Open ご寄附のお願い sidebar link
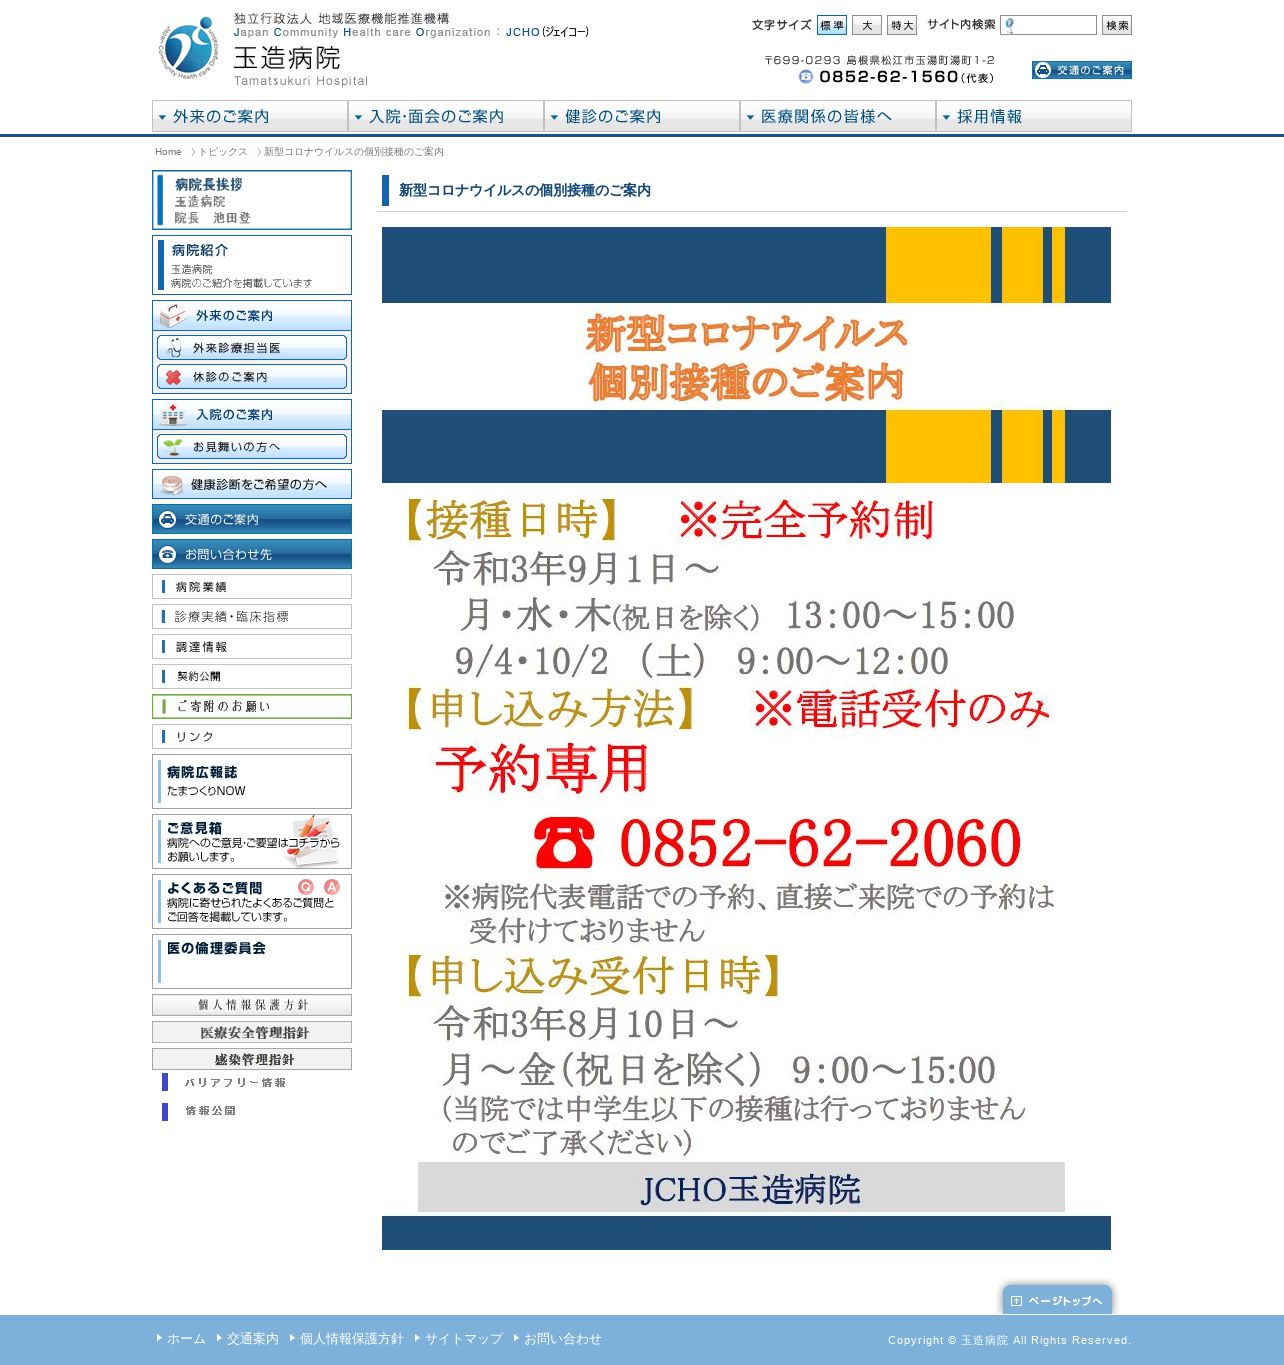 (x=252, y=707)
